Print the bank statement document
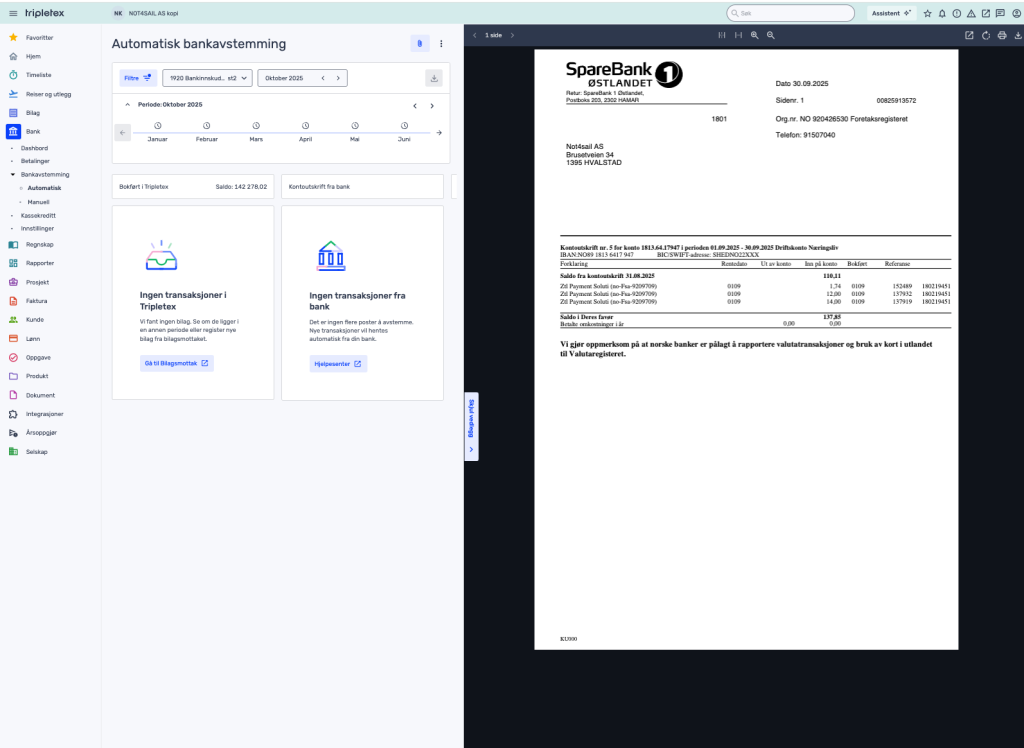 click(1001, 35)
